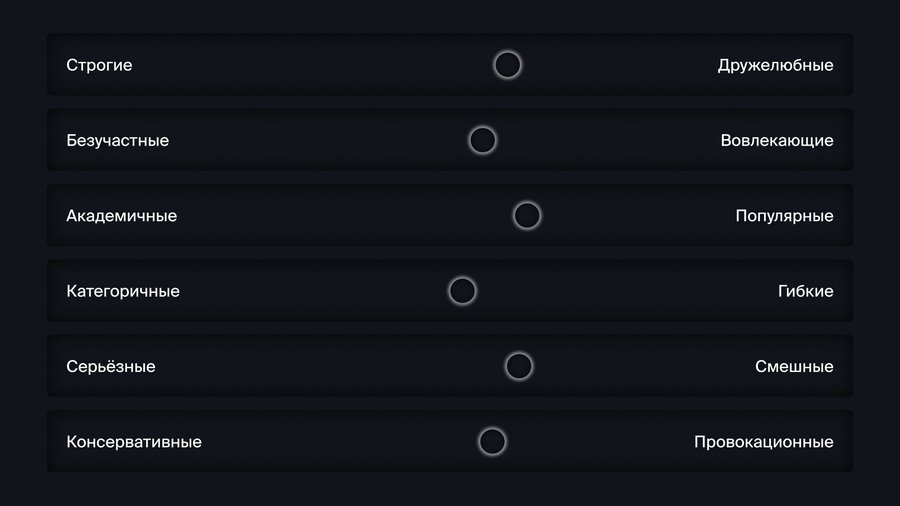Click the Академичные–Популярные slider handle
This screenshot has height=506, width=900.
[527, 215]
